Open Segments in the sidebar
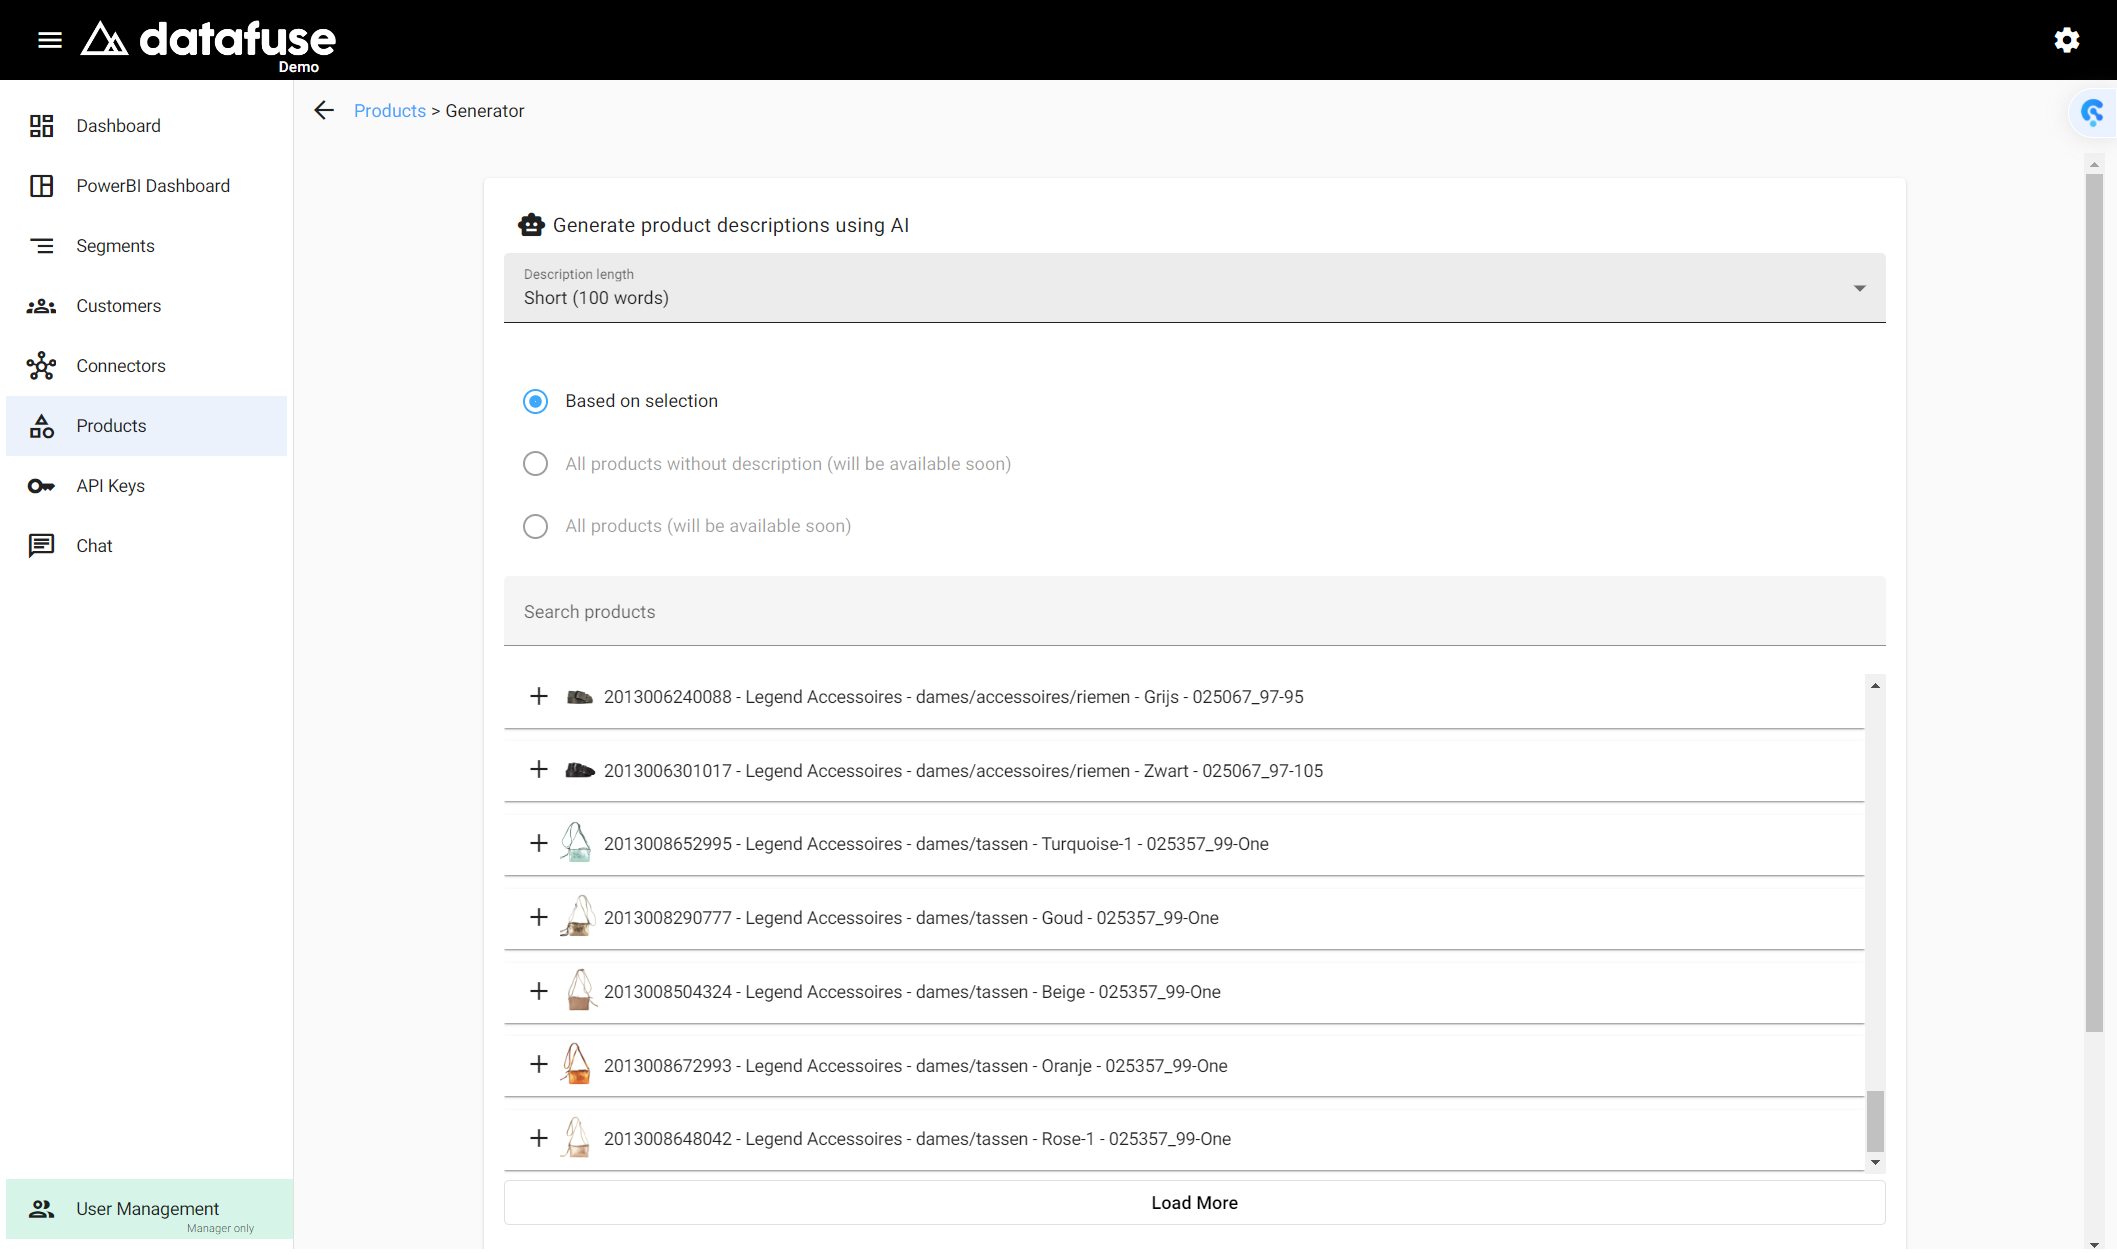 (x=146, y=246)
